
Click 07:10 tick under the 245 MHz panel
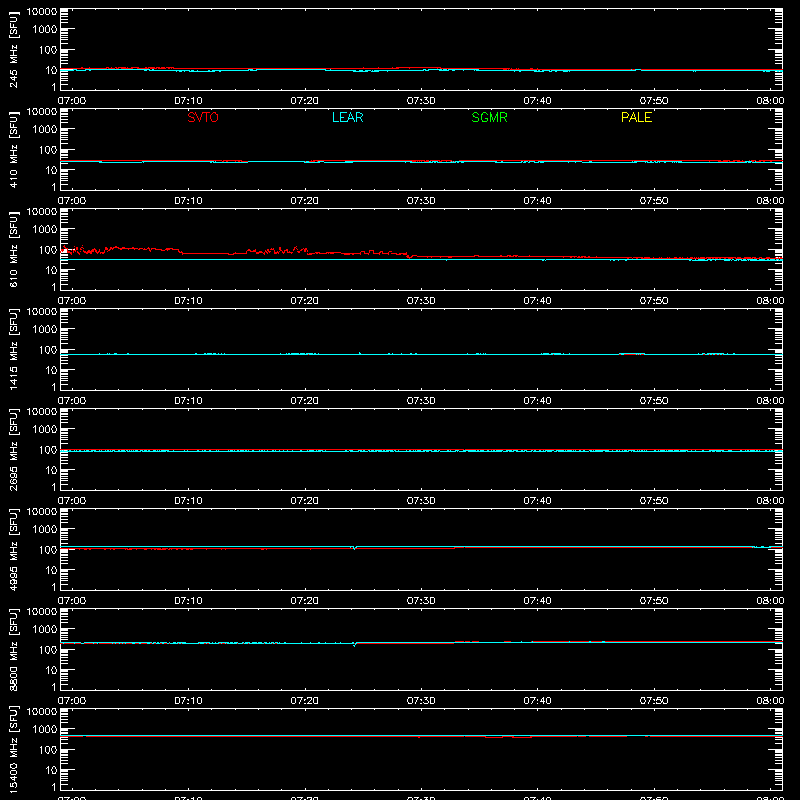click(188, 101)
